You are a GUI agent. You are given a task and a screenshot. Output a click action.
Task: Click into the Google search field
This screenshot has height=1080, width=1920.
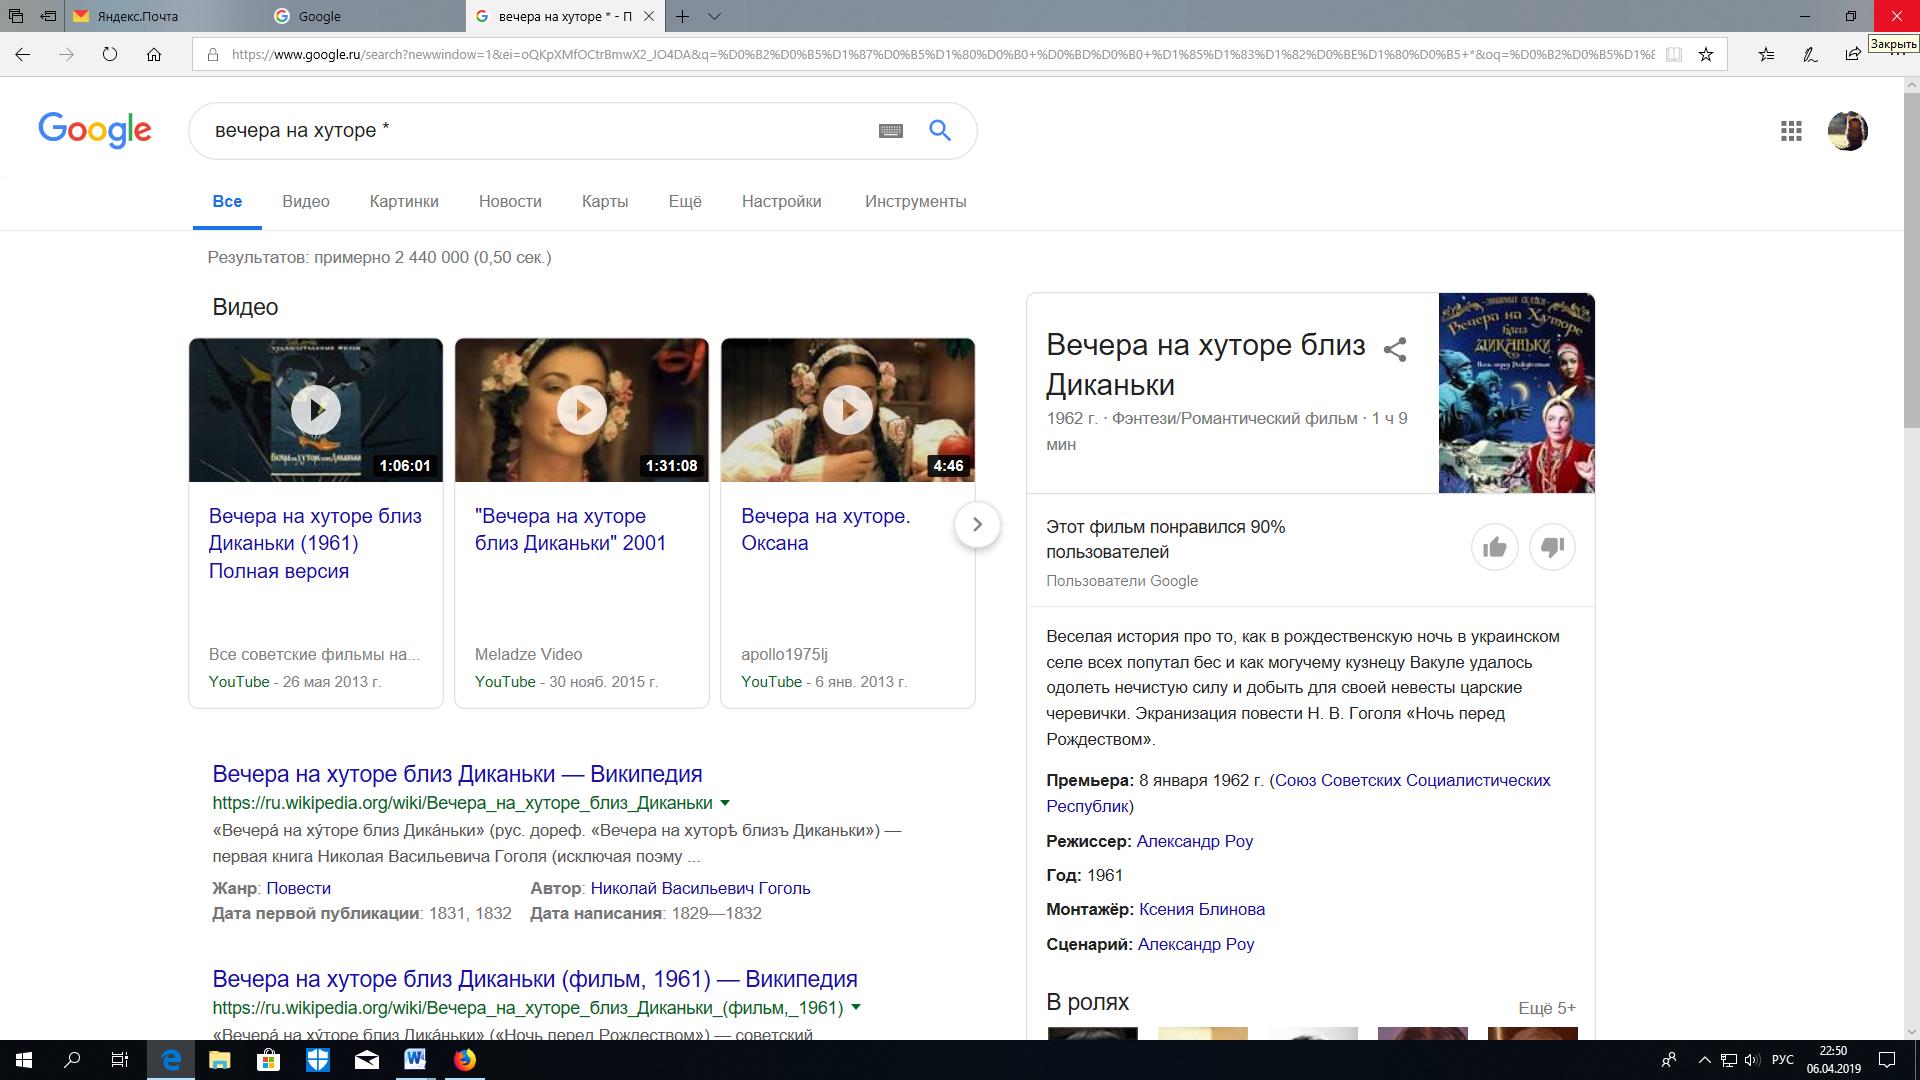click(x=540, y=131)
